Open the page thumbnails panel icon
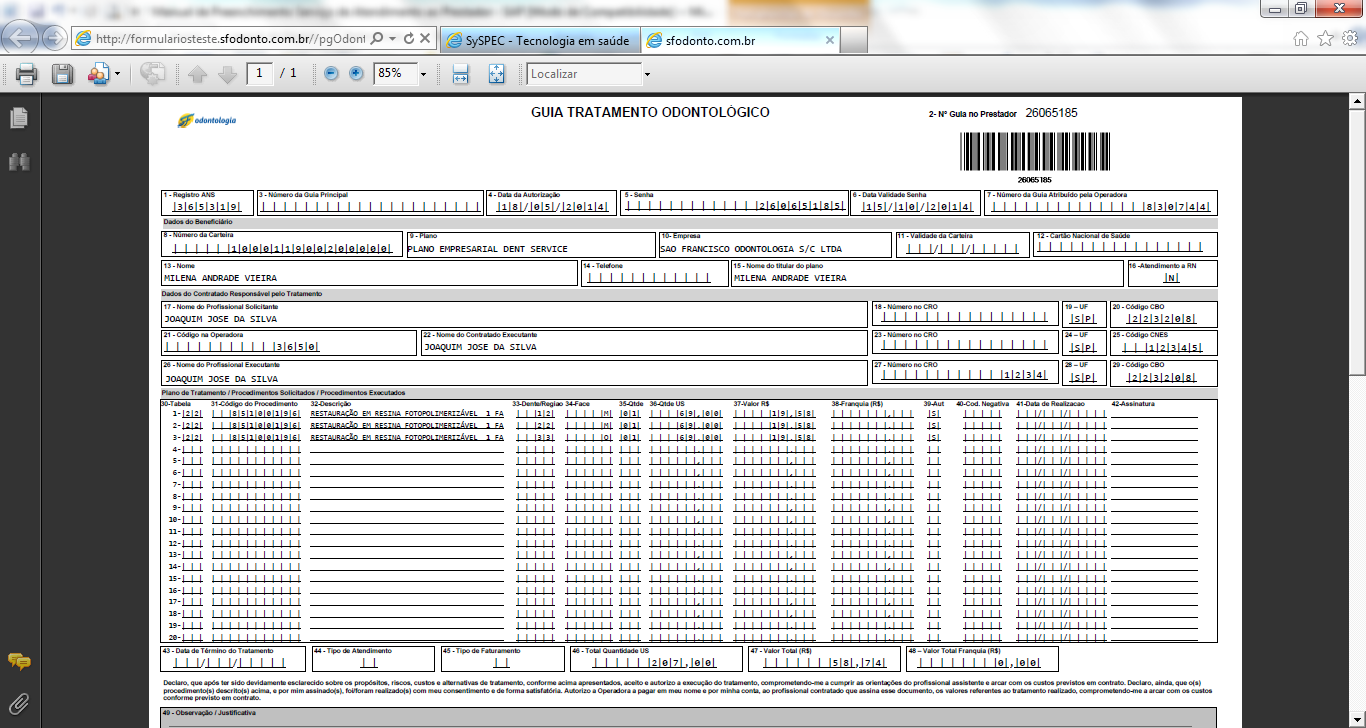Image resolution: width=1366 pixels, height=728 pixels. coord(18,118)
